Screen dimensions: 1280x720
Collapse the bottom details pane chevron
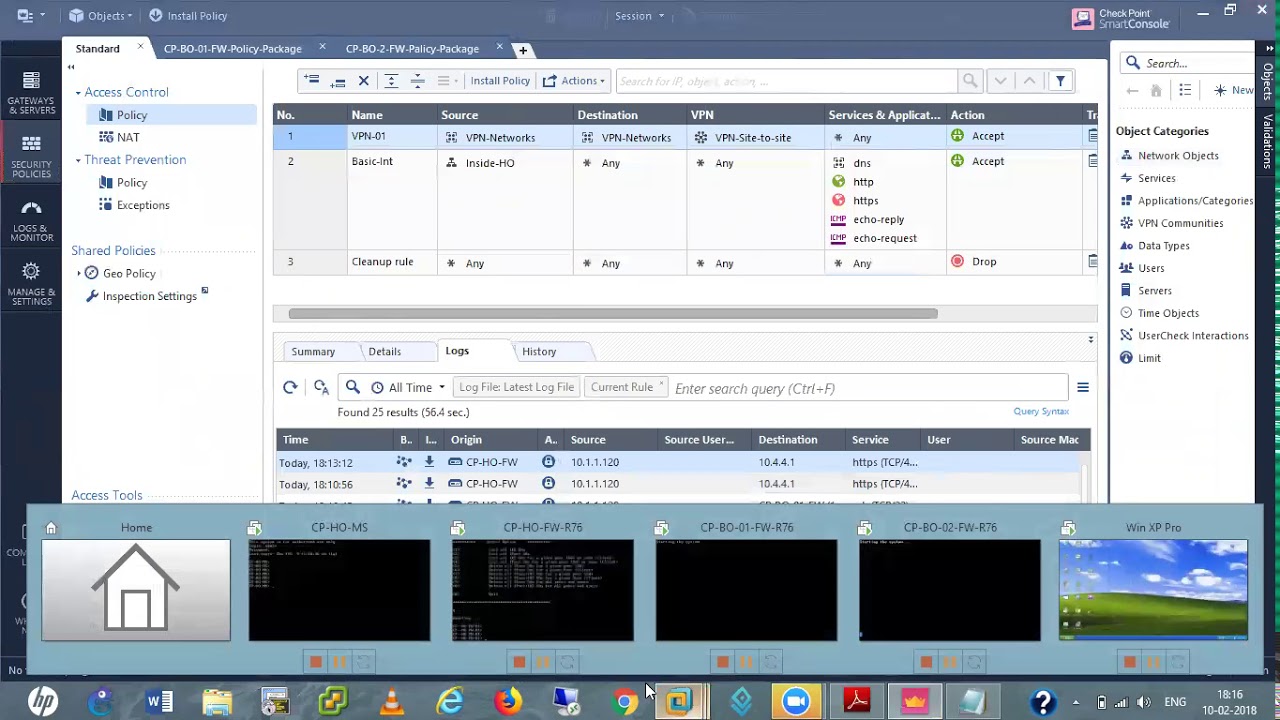[1090, 340]
